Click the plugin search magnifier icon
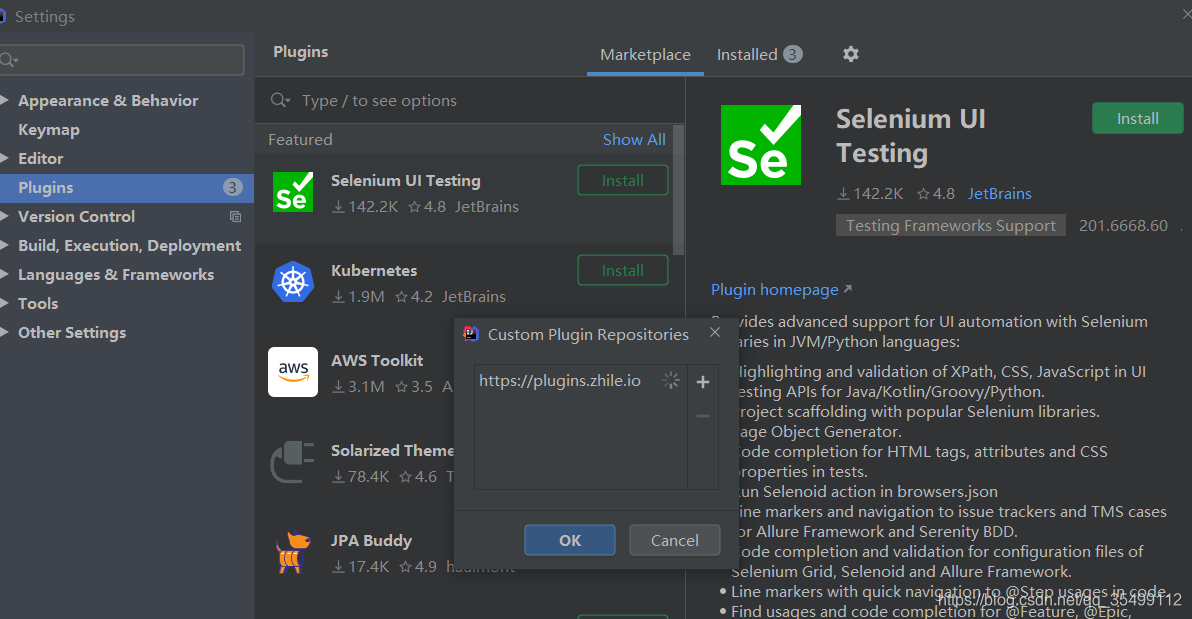The height and width of the screenshot is (619, 1192). click(x=281, y=100)
